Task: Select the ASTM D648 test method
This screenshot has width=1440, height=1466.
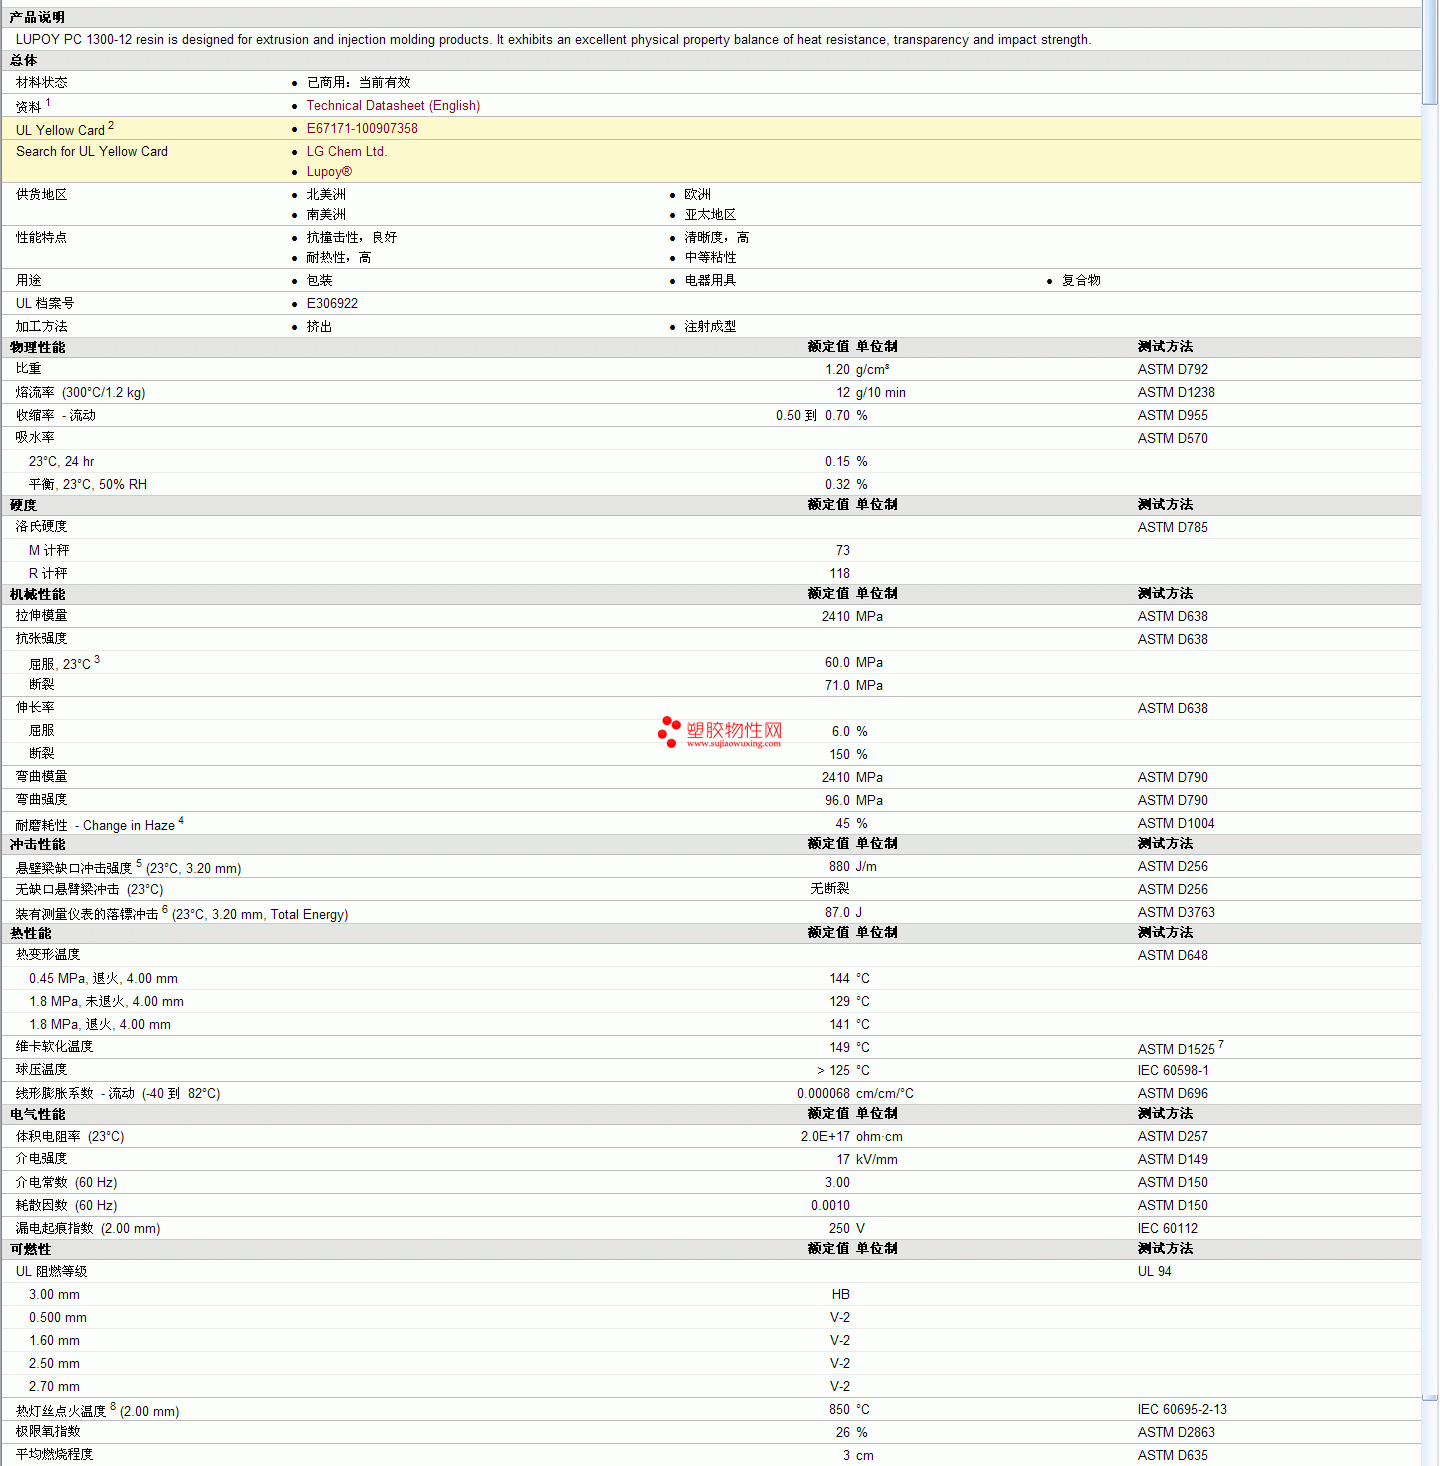Action: [1172, 955]
